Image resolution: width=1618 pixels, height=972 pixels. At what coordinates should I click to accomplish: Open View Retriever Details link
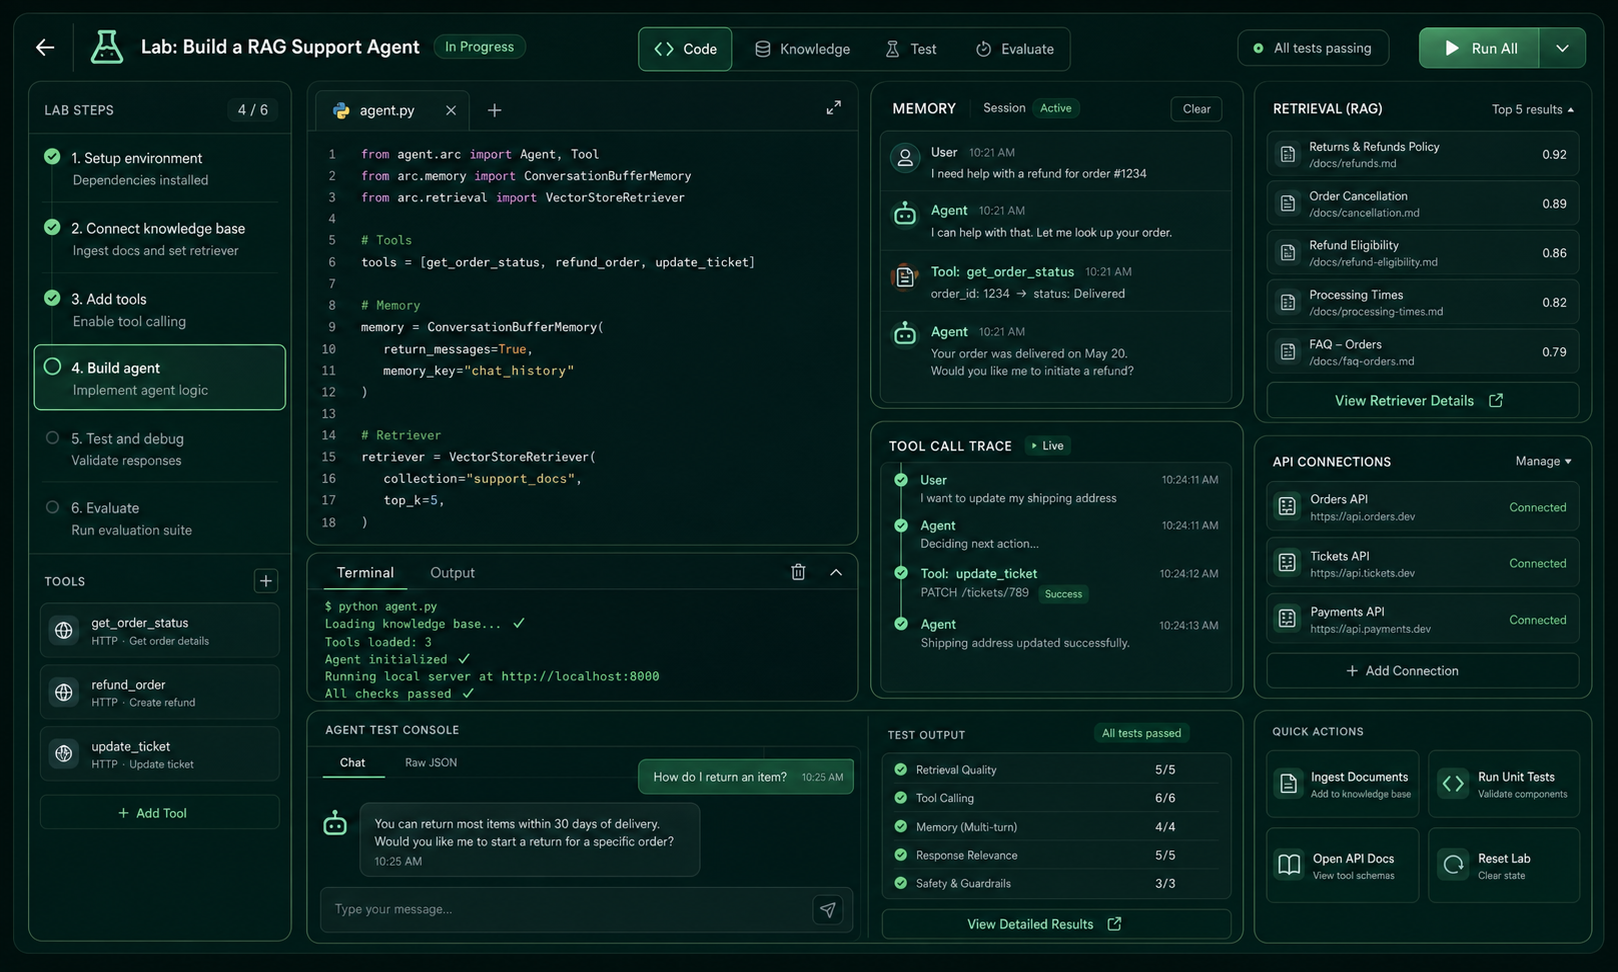coord(1422,401)
